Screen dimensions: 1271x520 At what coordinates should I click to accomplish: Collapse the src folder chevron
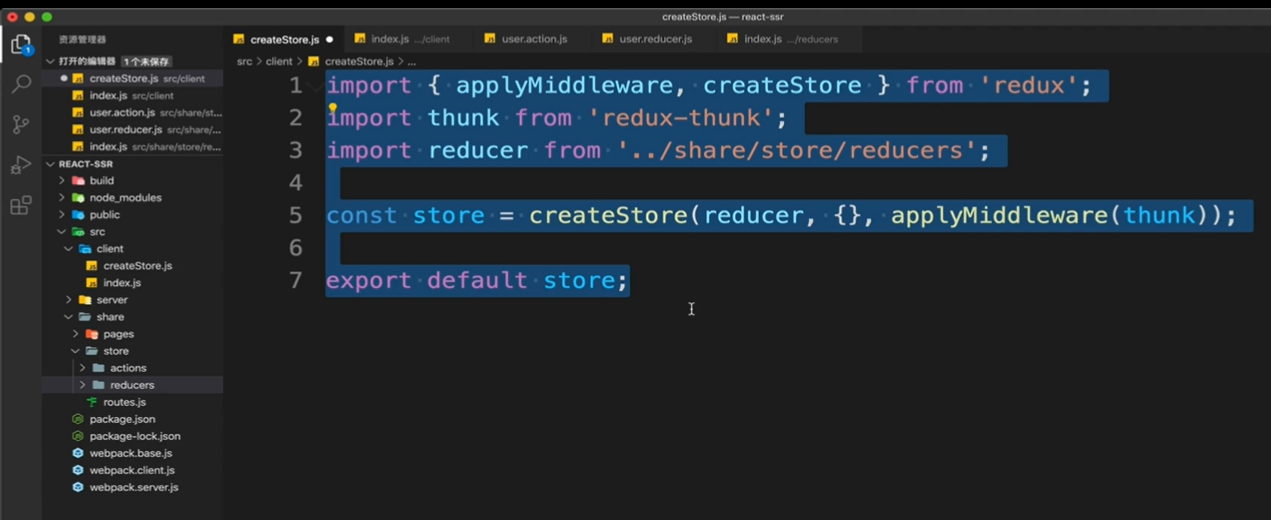[62, 232]
